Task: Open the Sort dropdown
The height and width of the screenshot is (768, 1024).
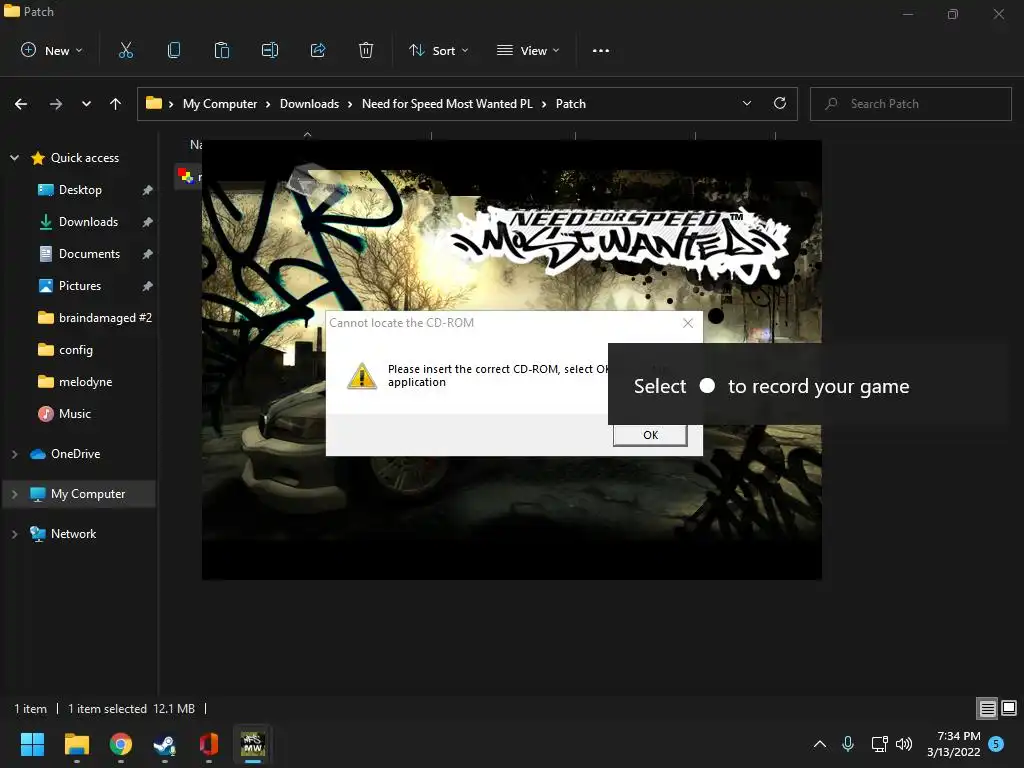Action: pos(439,50)
